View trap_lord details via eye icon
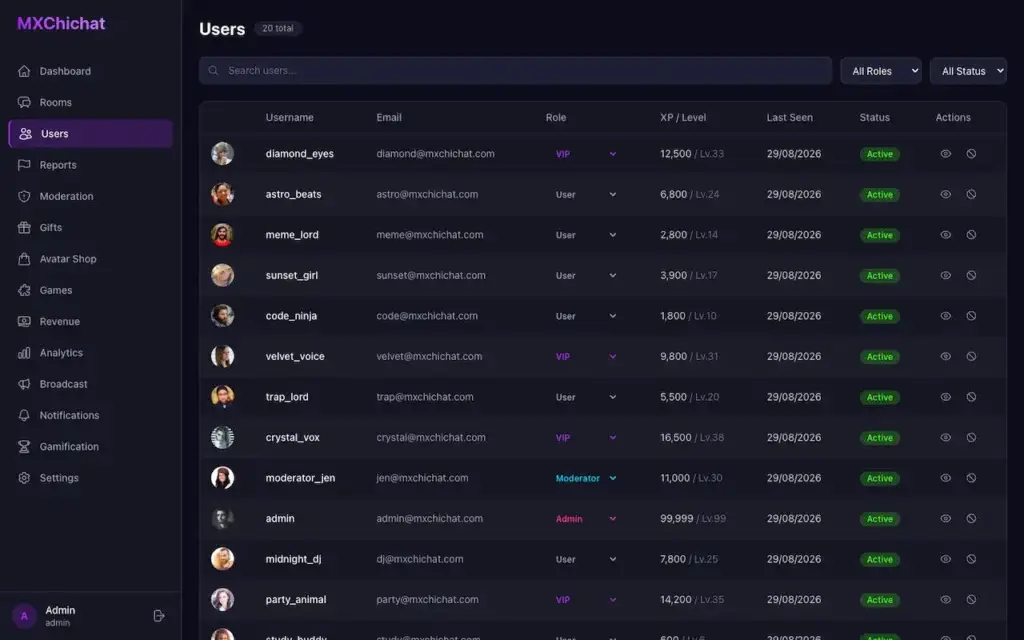The height and width of the screenshot is (640, 1024). [945, 397]
